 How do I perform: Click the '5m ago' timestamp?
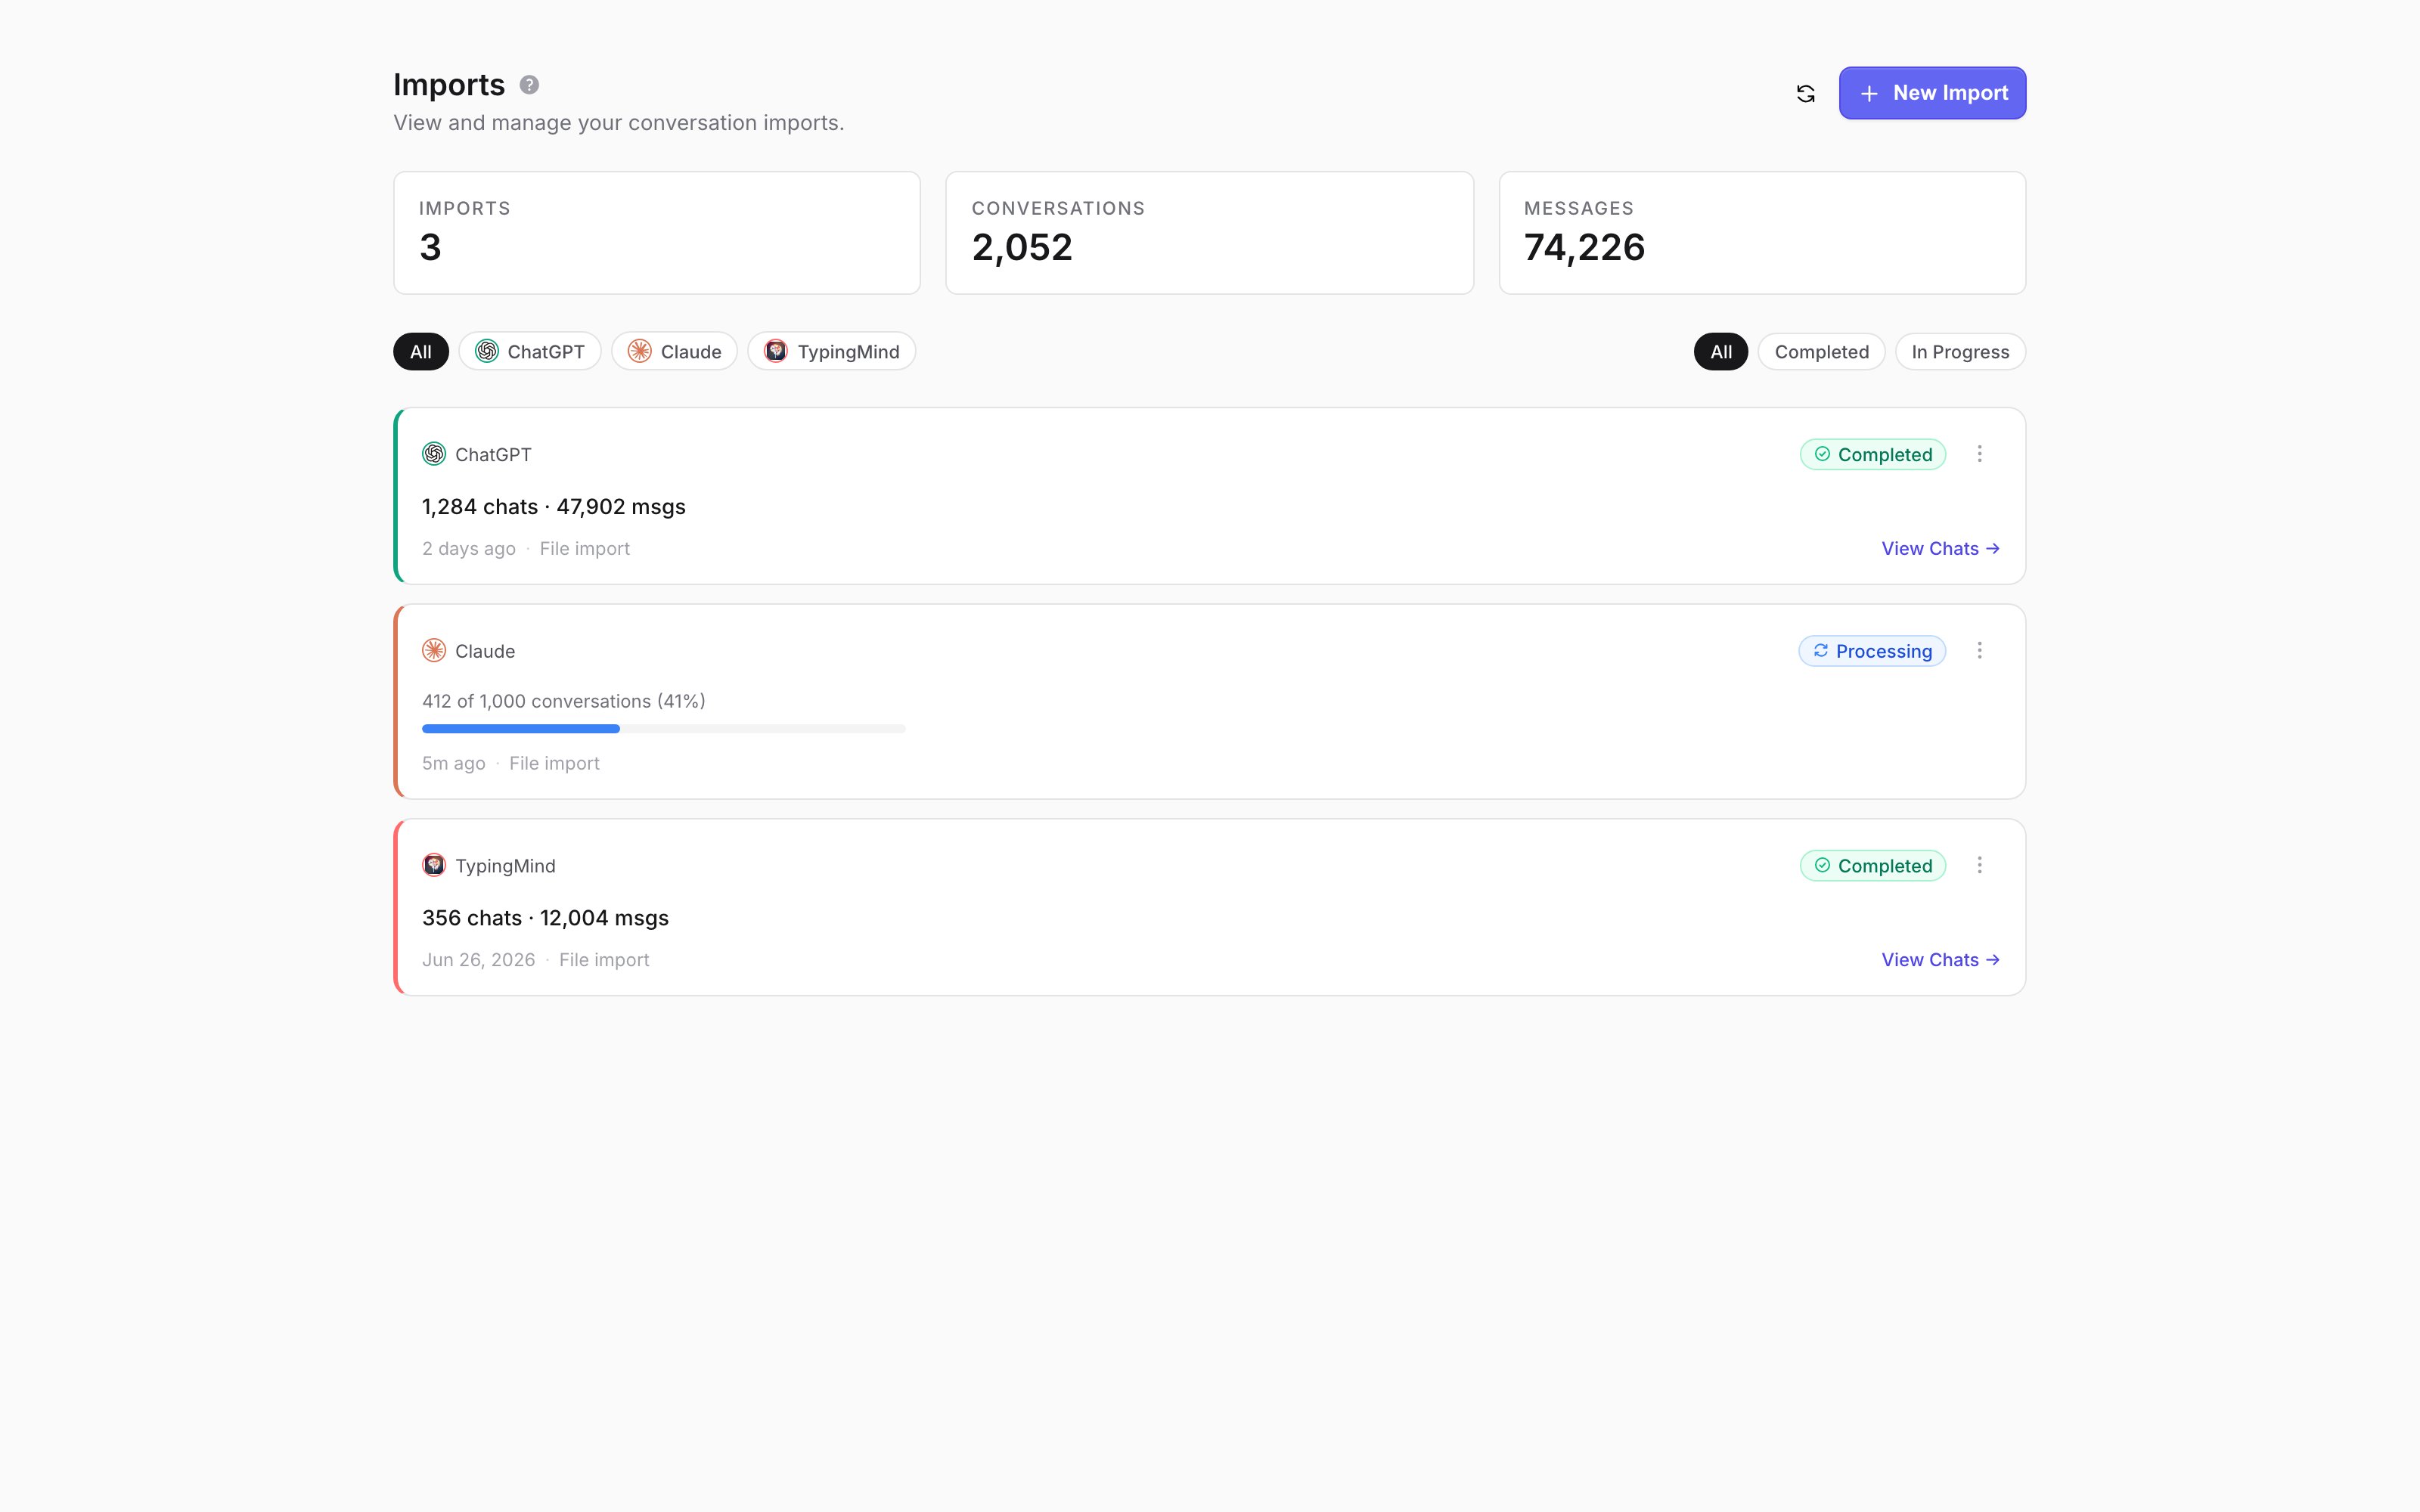[453, 763]
